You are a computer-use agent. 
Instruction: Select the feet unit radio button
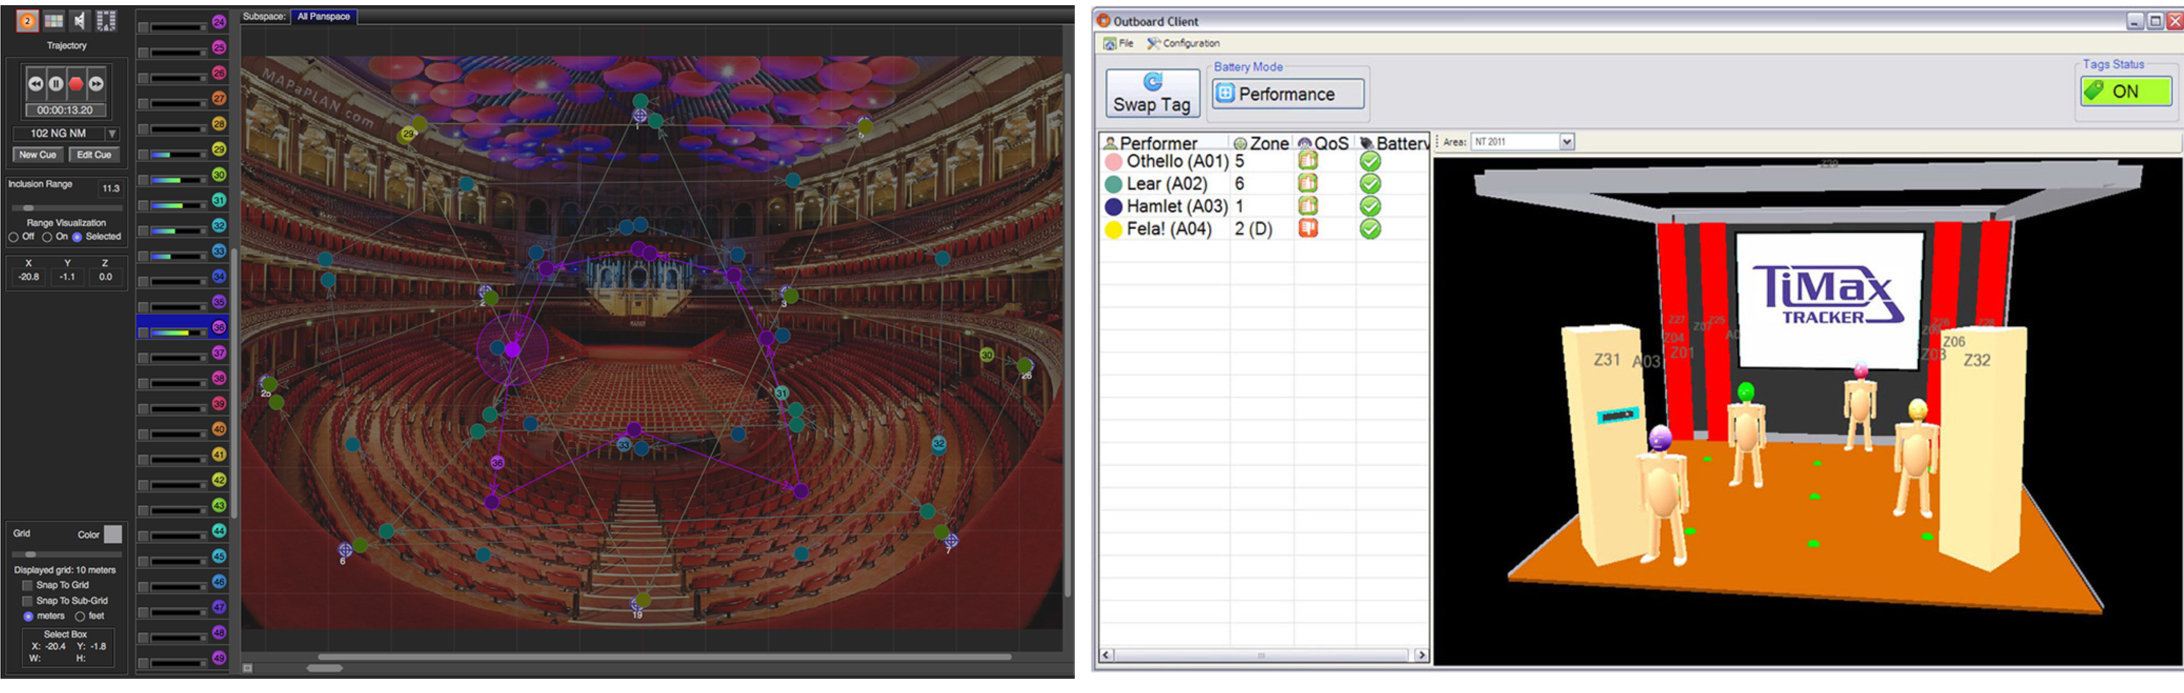[x=80, y=616]
